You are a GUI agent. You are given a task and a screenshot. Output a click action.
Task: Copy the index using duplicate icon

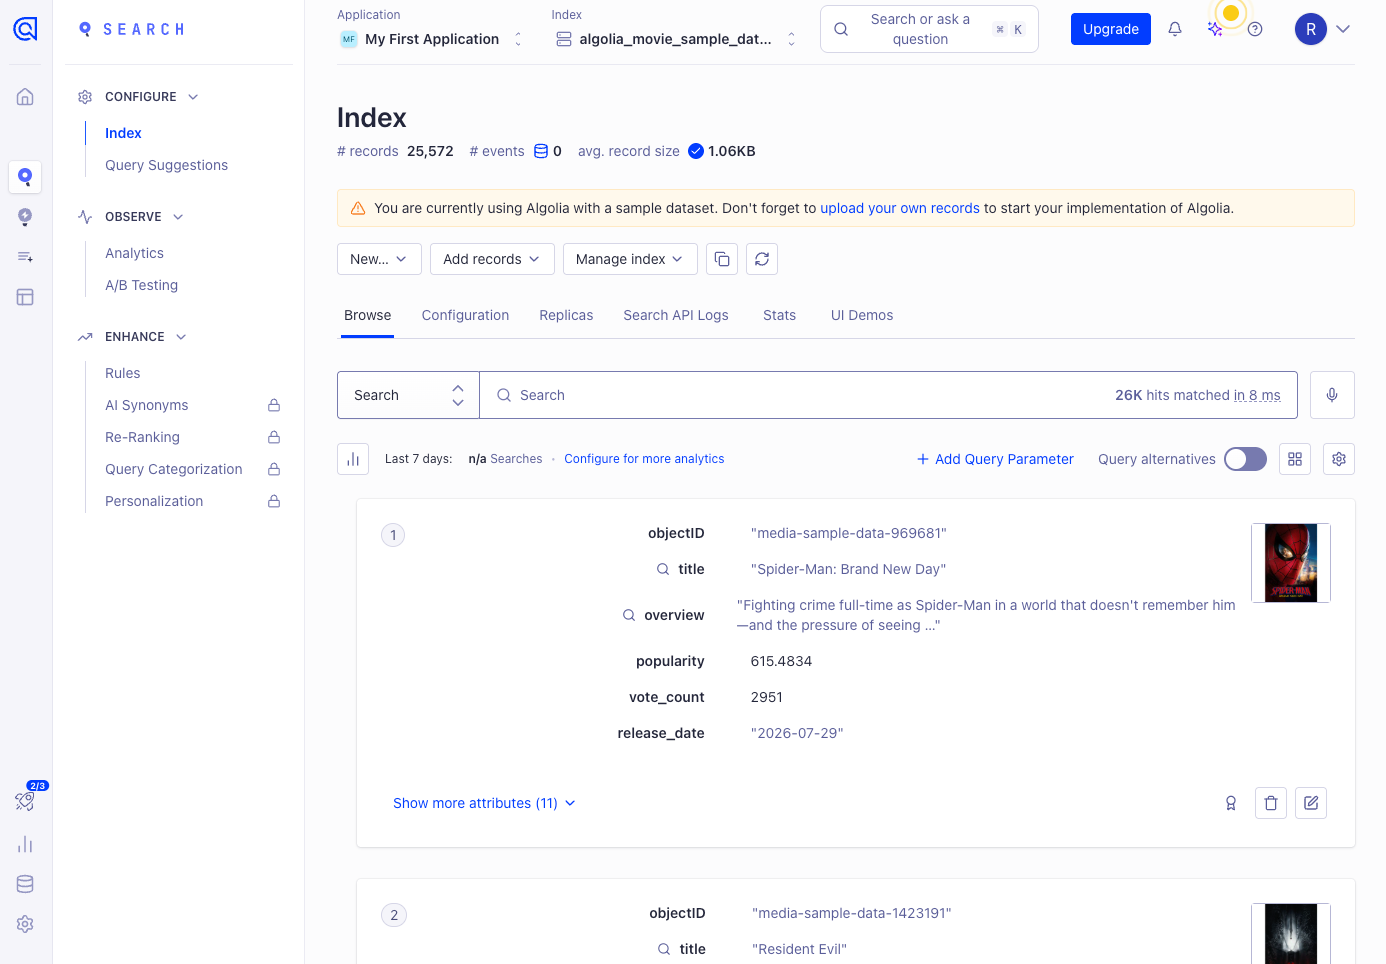point(722,259)
